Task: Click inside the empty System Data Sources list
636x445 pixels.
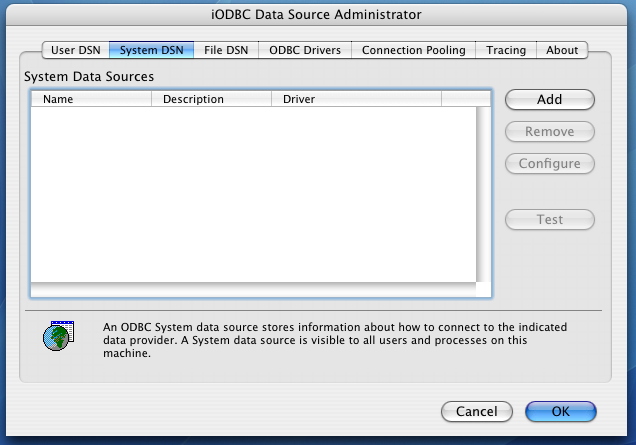Action: coord(254,194)
